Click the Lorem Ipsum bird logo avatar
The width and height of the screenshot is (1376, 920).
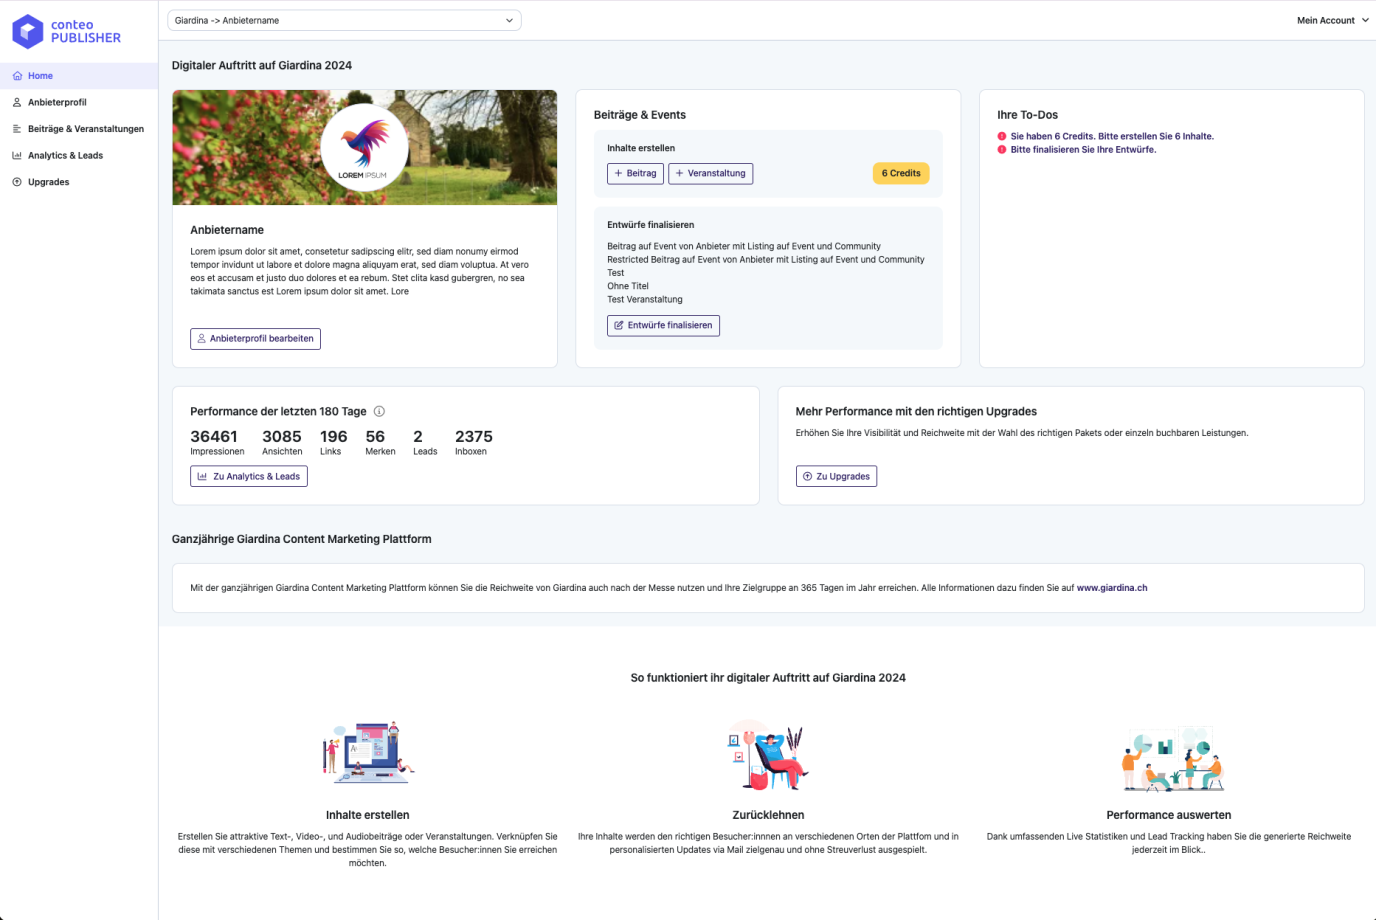point(364,147)
